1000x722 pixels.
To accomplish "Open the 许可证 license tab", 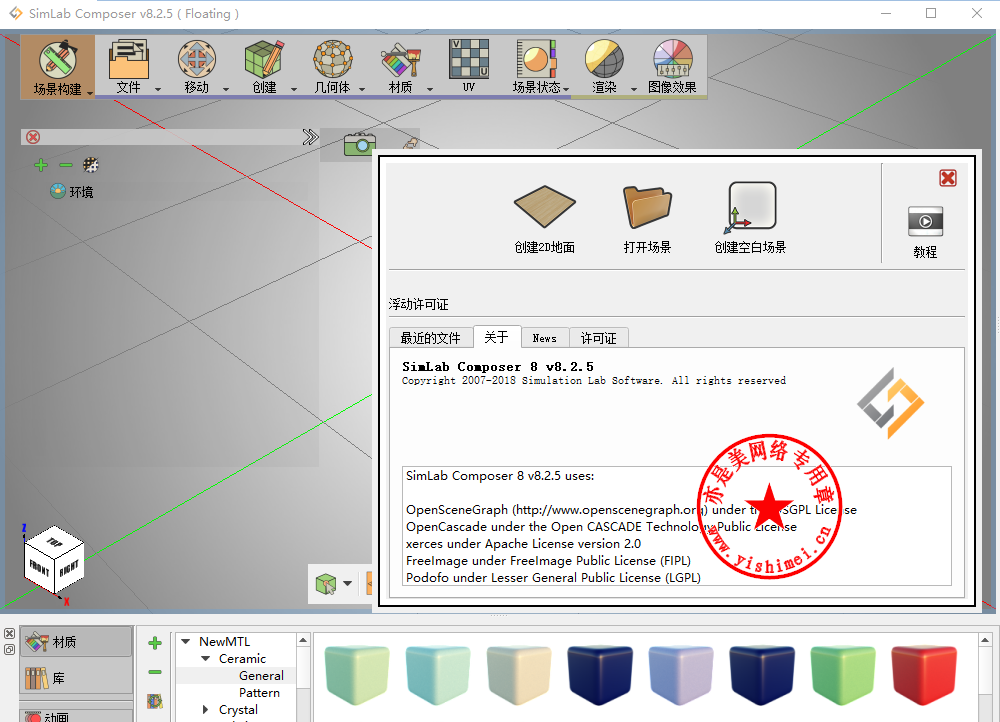I will [598, 338].
